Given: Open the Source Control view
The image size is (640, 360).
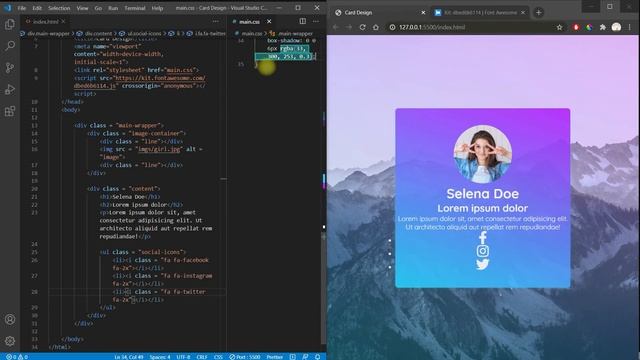Looking at the screenshot, I should tap(10, 68).
